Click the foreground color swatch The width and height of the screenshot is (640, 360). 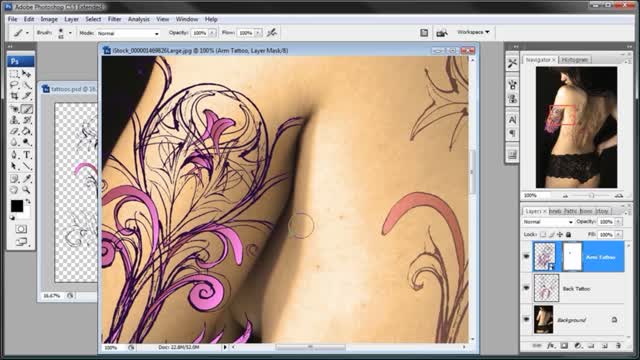pyautogui.click(x=17, y=206)
